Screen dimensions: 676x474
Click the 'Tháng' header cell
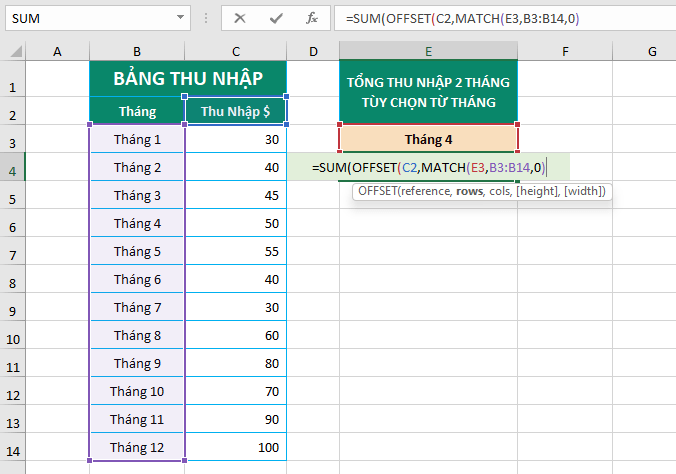pos(137,111)
